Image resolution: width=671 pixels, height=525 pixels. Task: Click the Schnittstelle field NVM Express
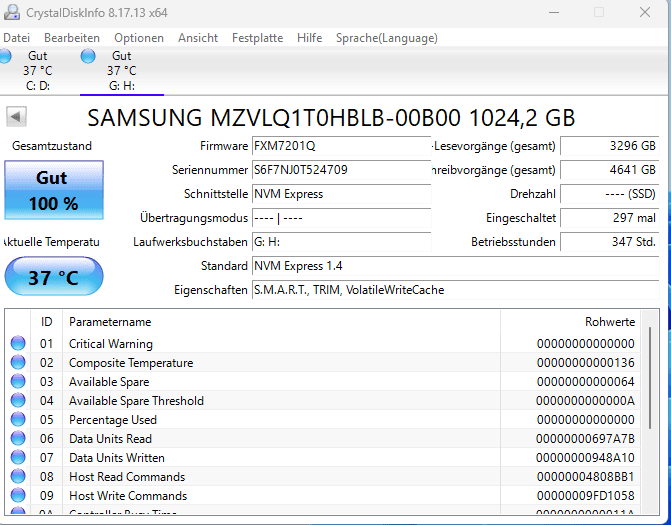341,194
